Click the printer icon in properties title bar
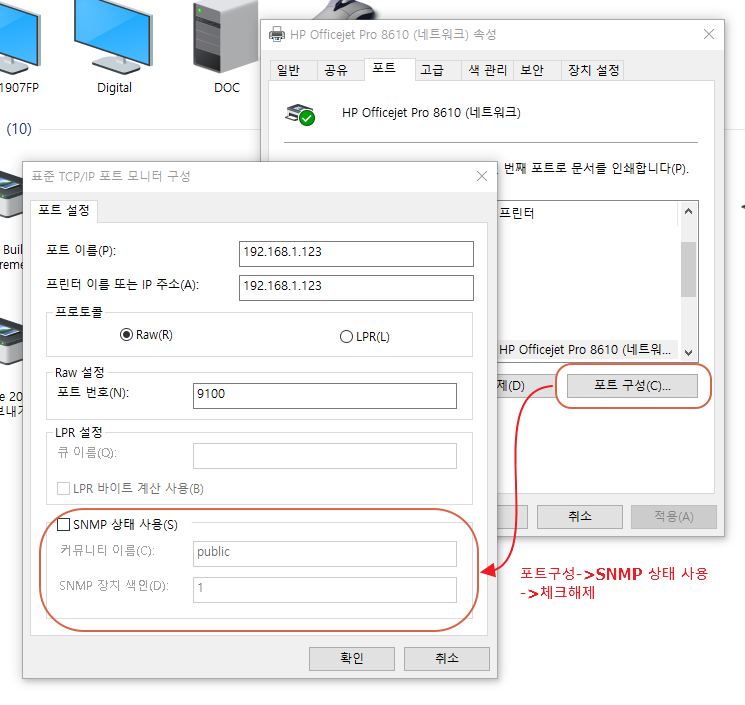745x705 pixels. (277, 35)
